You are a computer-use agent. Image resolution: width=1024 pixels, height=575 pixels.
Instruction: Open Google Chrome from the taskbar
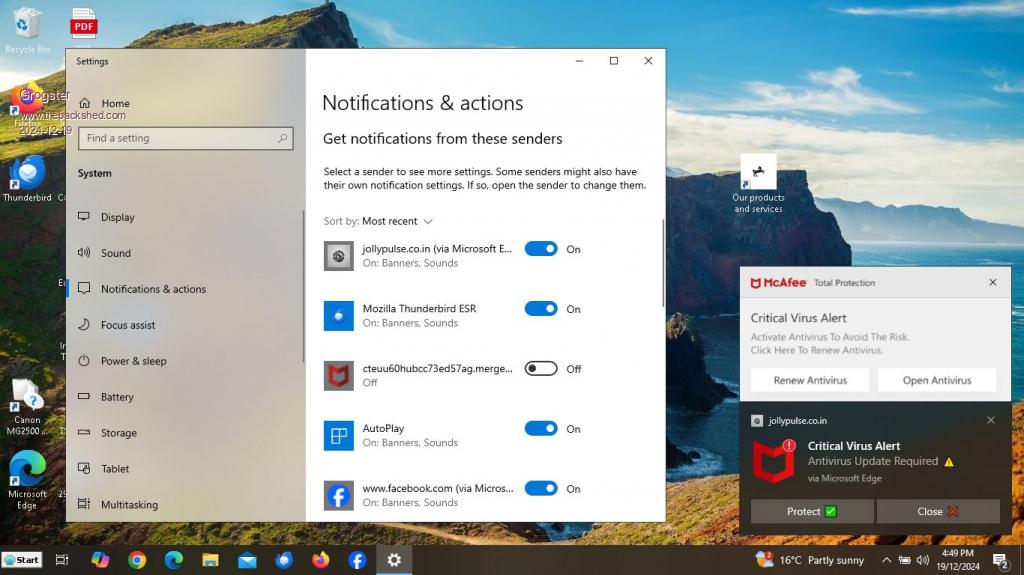pos(137,560)
